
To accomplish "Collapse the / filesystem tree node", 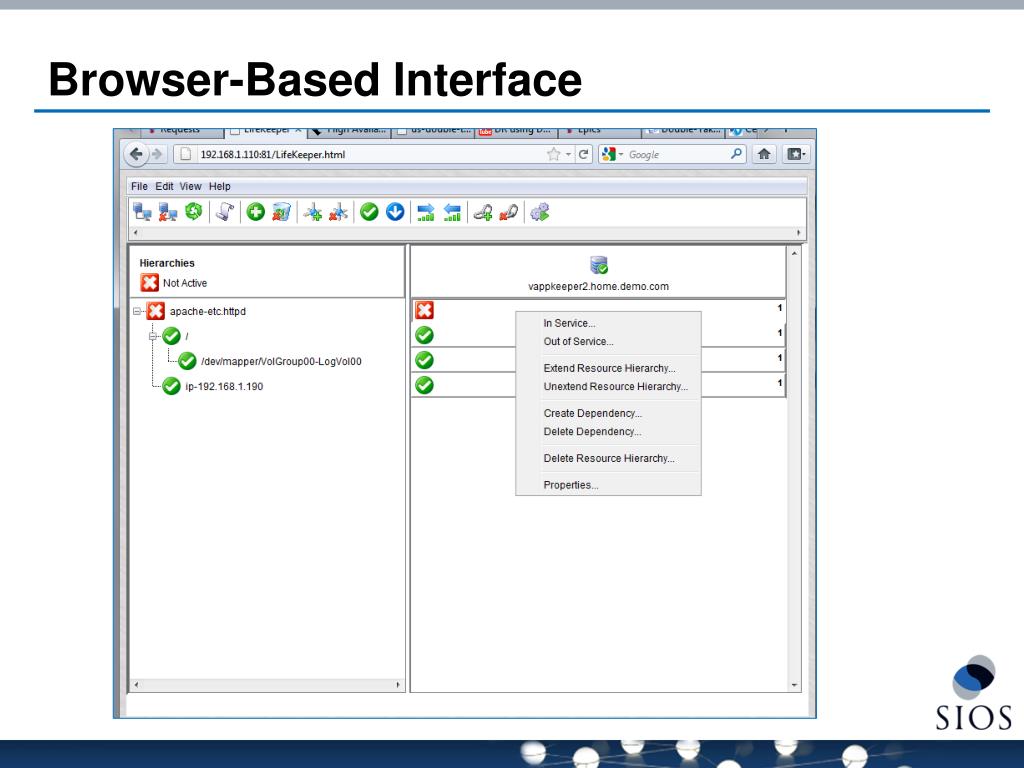I will click(154, 336).
